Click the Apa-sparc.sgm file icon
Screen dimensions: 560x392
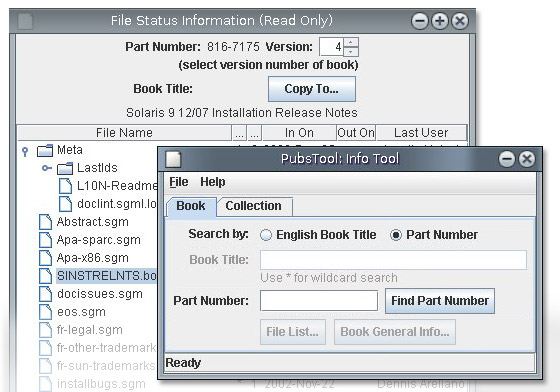pos(45,240)
